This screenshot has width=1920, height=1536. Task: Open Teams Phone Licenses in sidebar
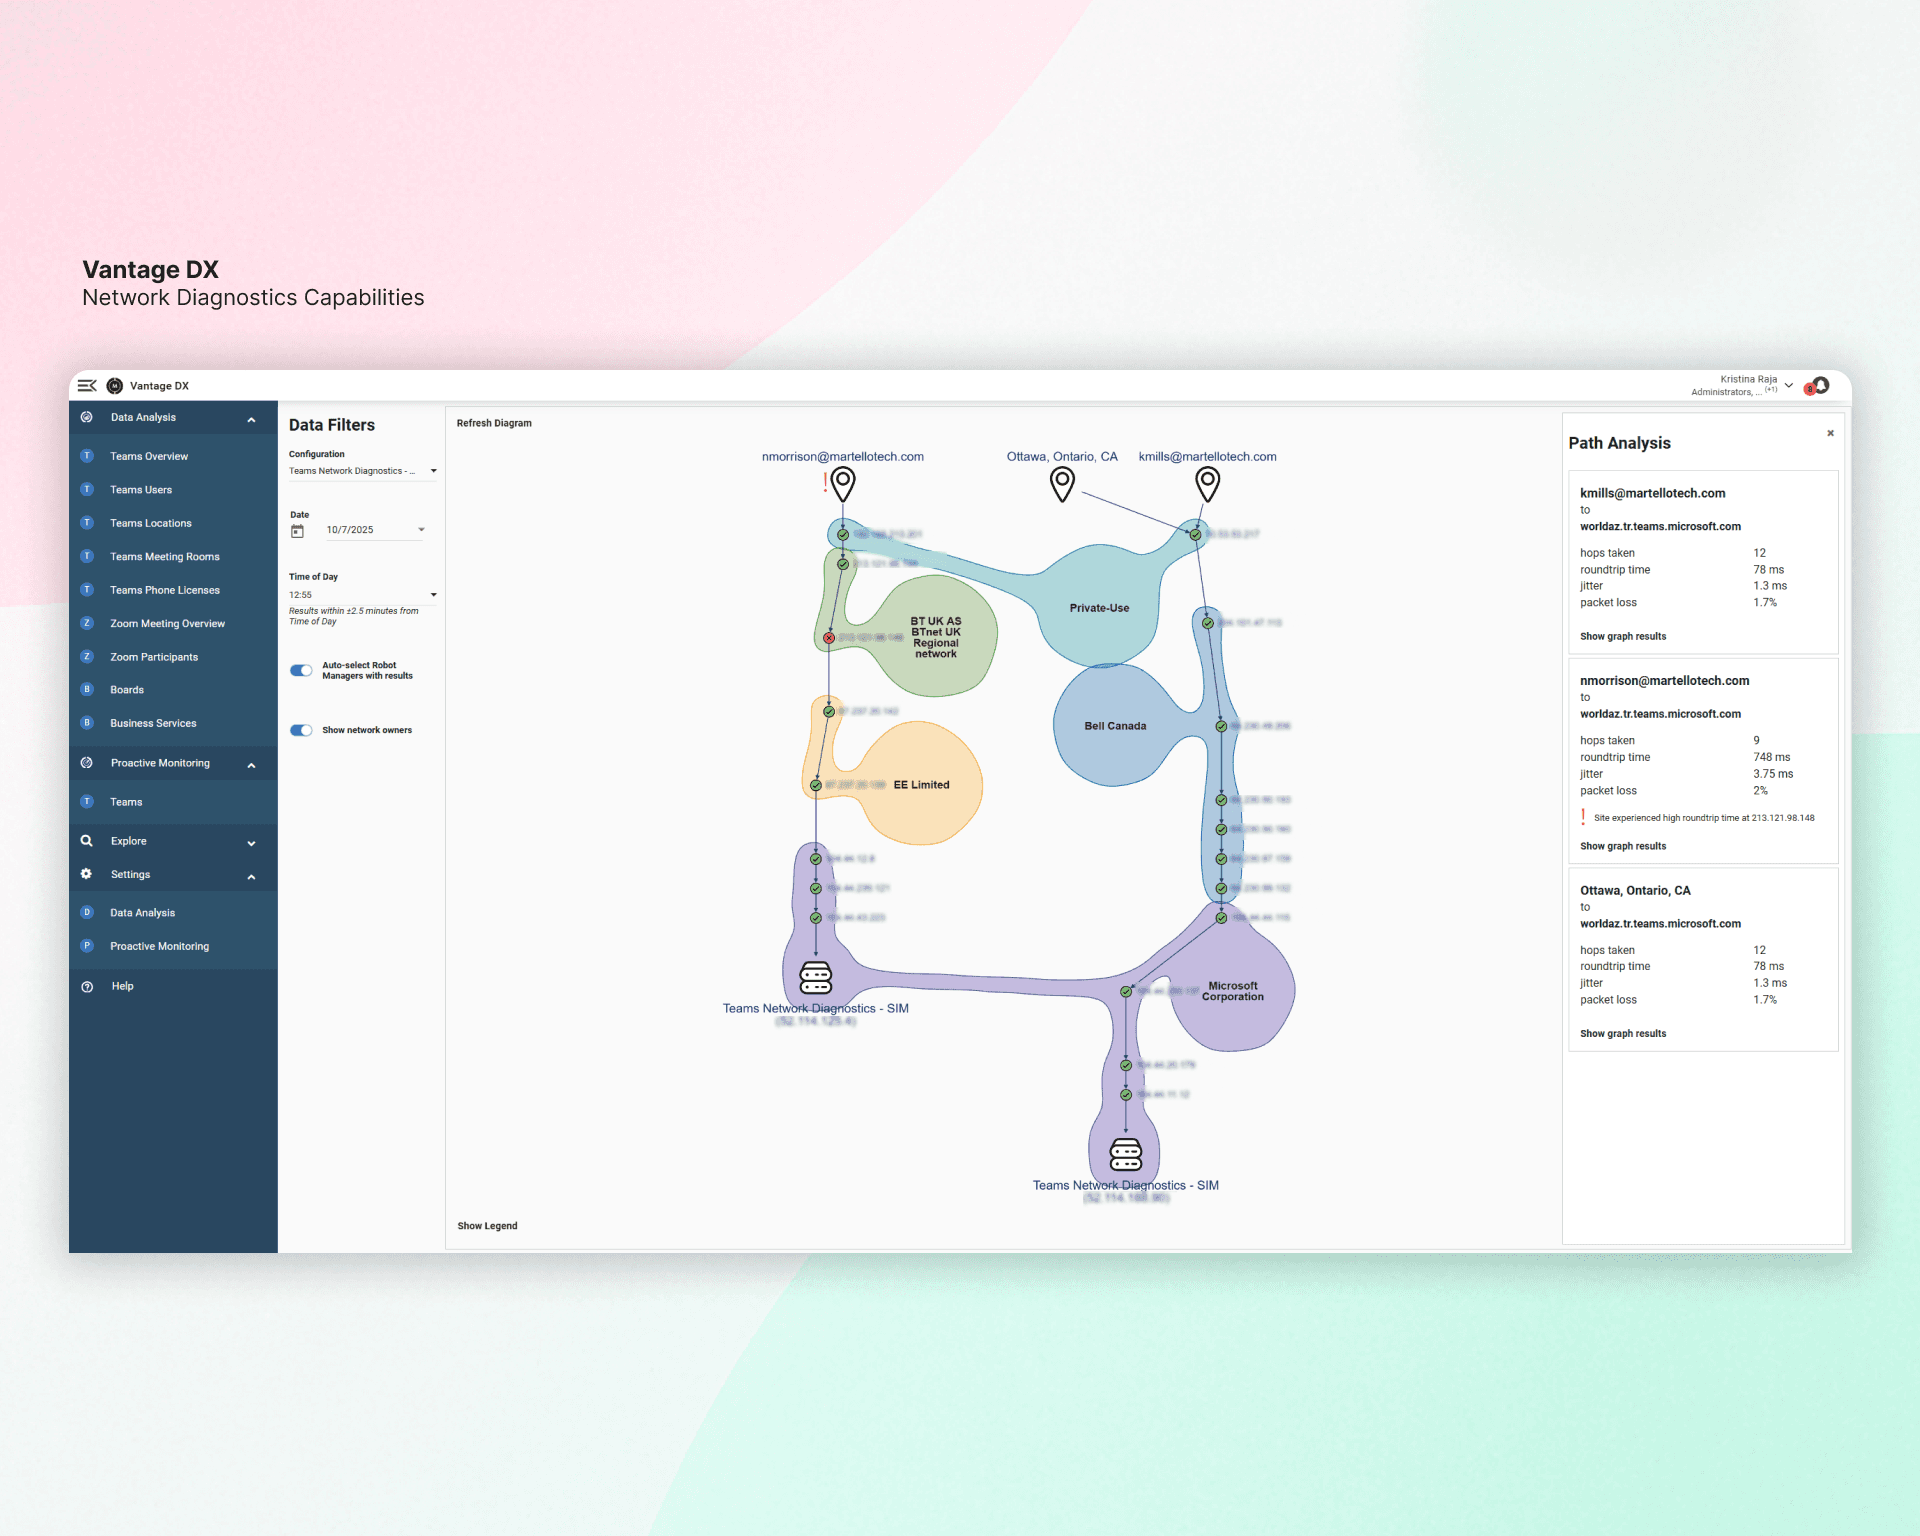pos(165,590)
